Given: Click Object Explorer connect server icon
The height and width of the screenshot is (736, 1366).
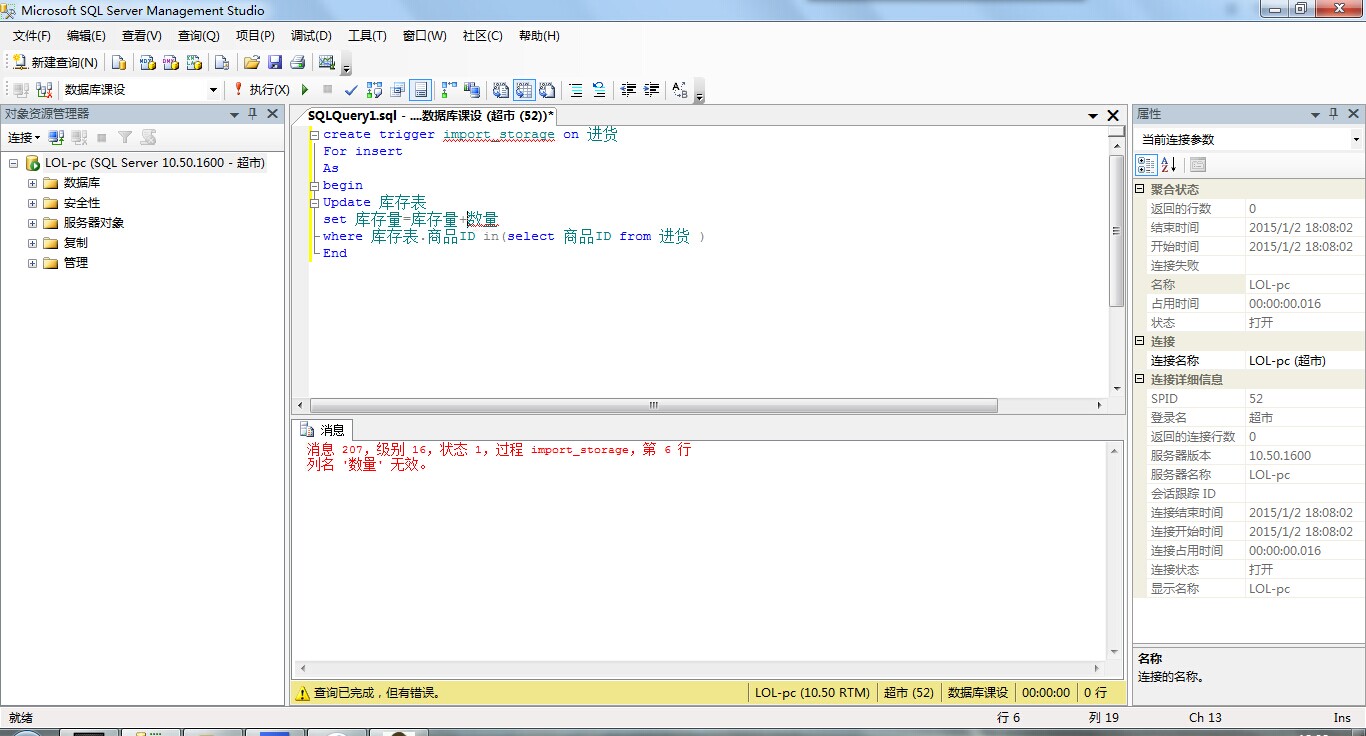Looking at the screenshot, I should tap(56, 137).
